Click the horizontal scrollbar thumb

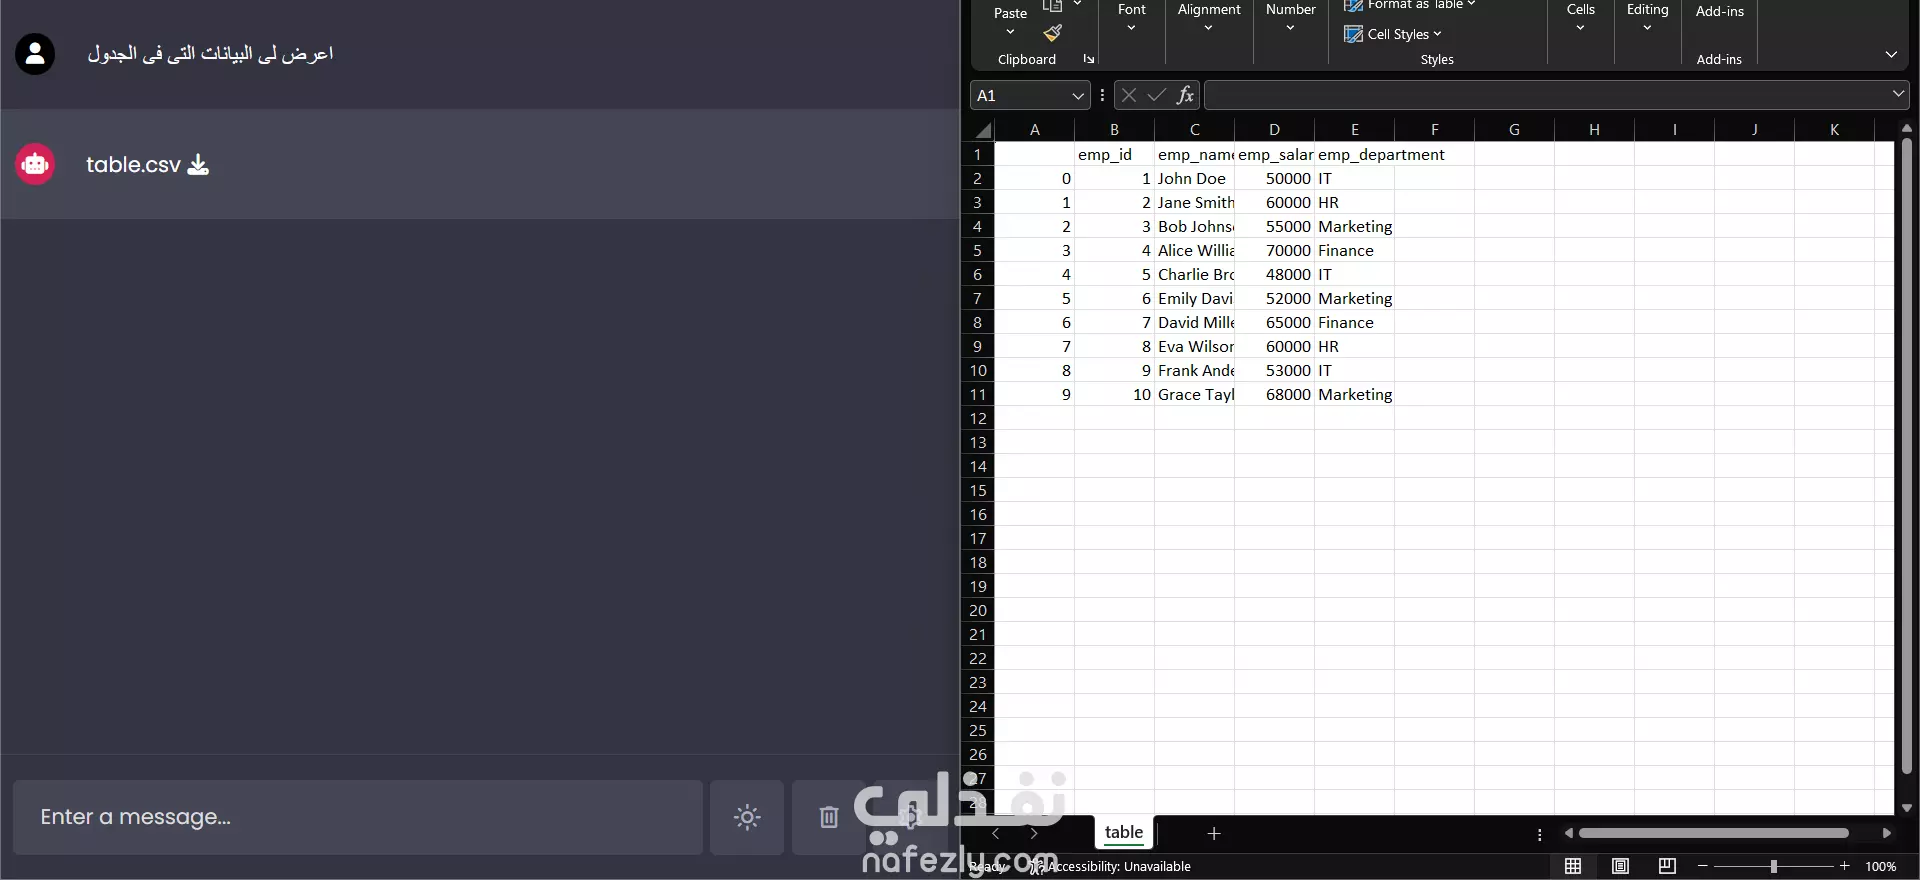[x=1714, y=833]
